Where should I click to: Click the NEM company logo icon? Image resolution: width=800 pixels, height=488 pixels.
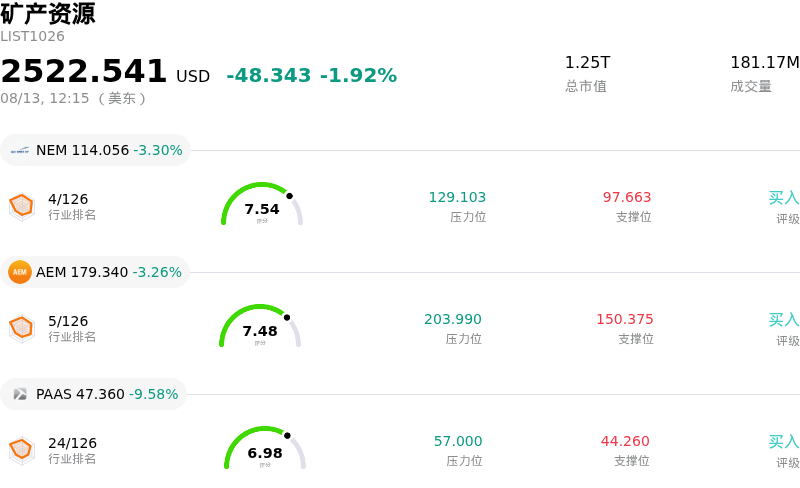coord(20,151)
